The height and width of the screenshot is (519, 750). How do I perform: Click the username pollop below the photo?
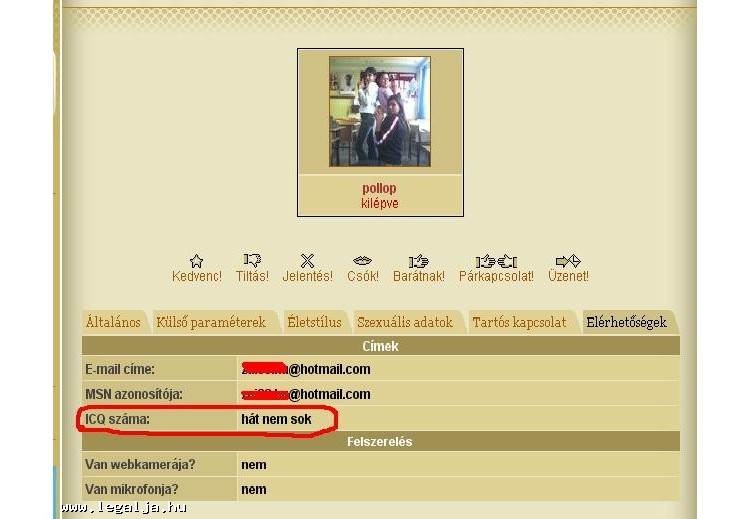[x=379, y=188]
